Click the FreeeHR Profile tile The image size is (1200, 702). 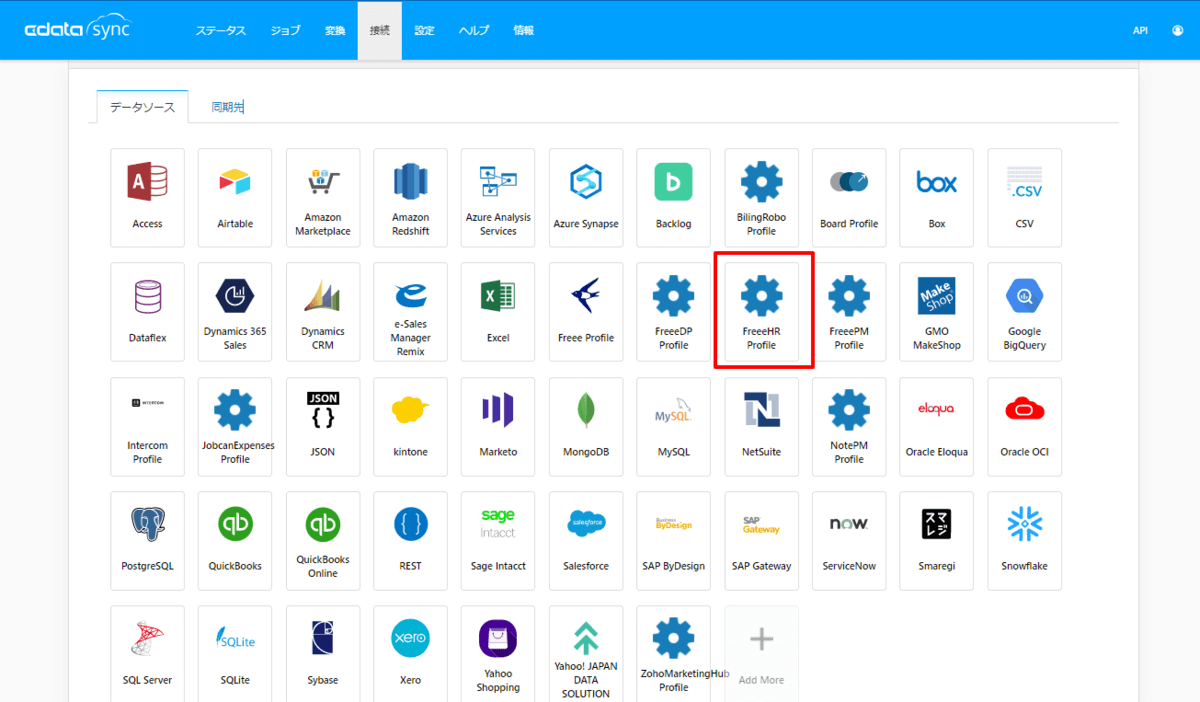[761, 312]
